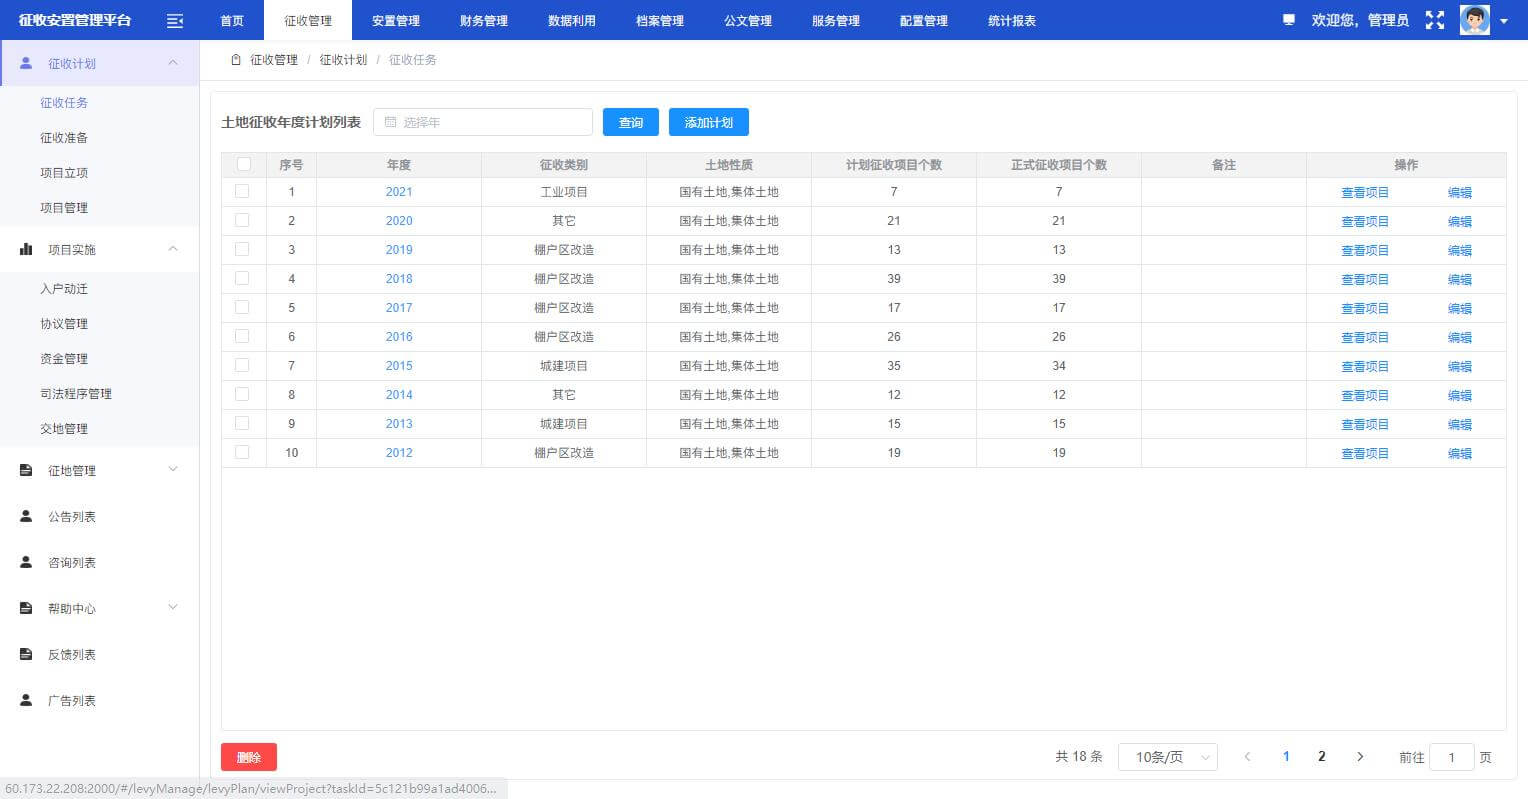Open the 反馈列表 document icon in sidebar
Screen dimensions: 1528x799
pos(25,654)
